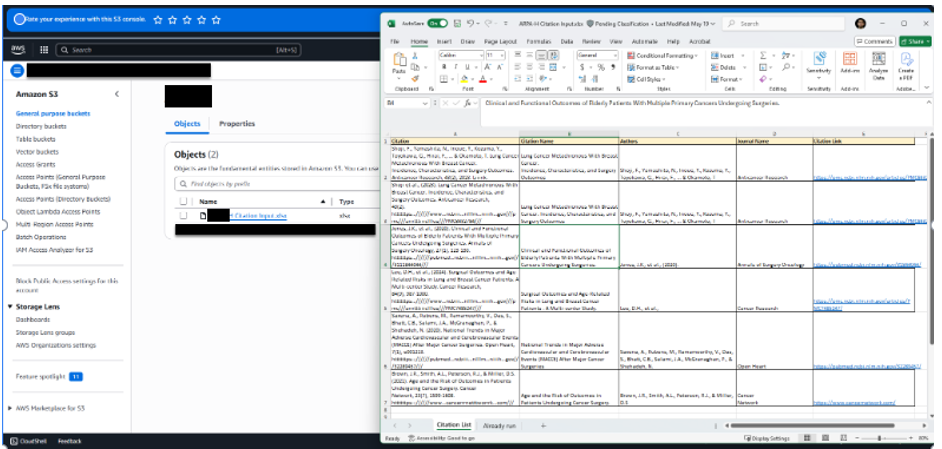Image resolution: width=942 pixels, height=449 pixels.
Task: Open the Already run sheet tab
Action: coord(499,425)
